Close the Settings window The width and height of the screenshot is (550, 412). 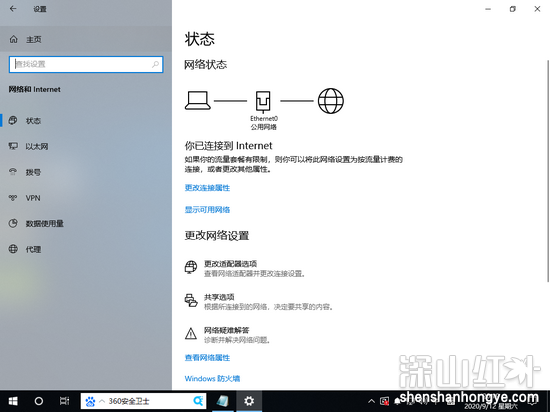click(537, 9)
